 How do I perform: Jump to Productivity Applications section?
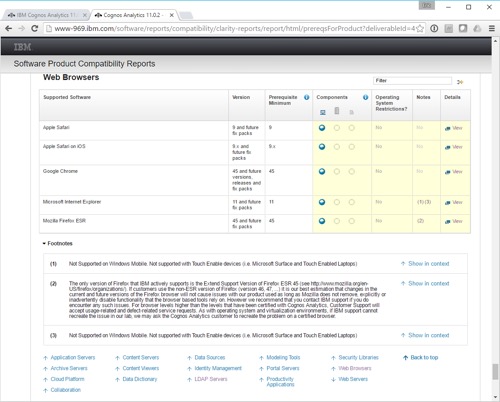point(280,382)
